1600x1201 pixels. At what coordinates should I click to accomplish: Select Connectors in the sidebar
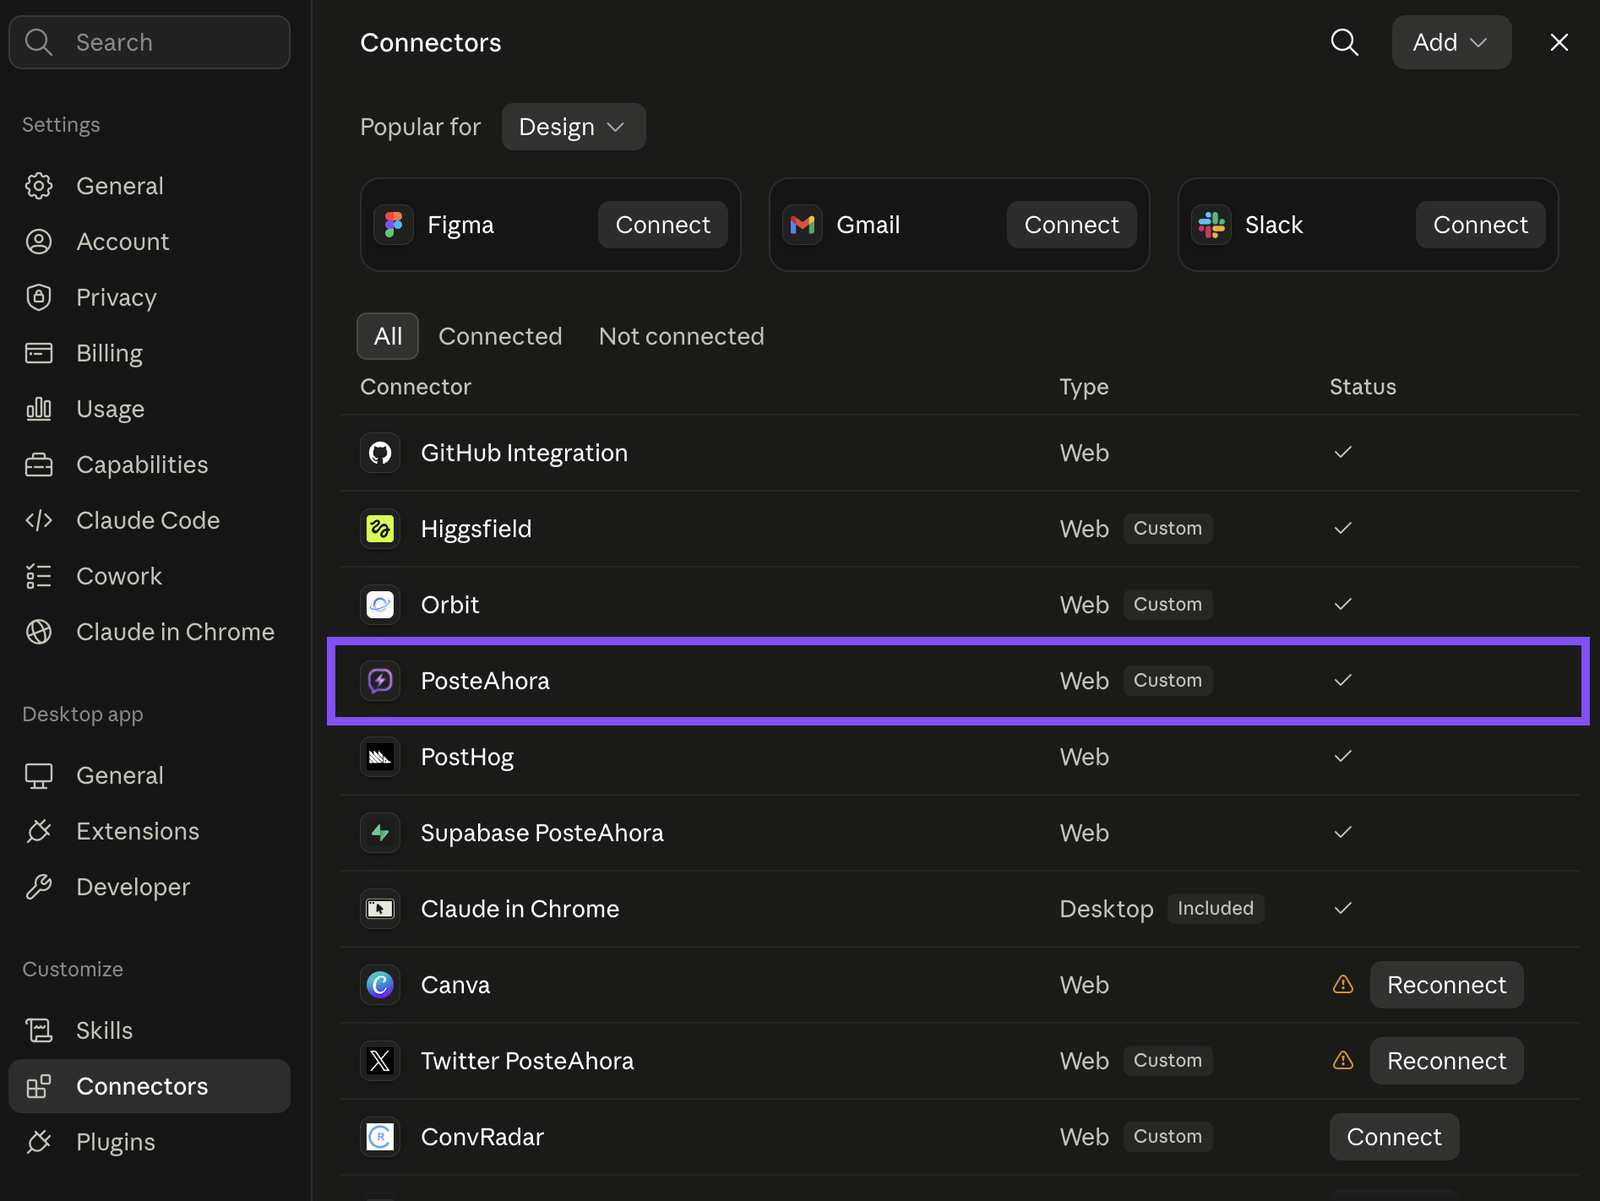(149, 1086)
